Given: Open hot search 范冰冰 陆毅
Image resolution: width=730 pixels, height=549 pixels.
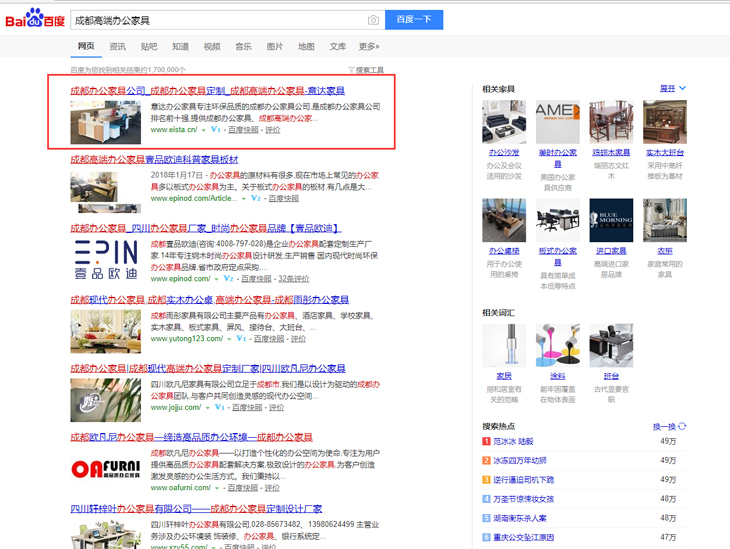Looking at the screenshot, I should [513, 441].
